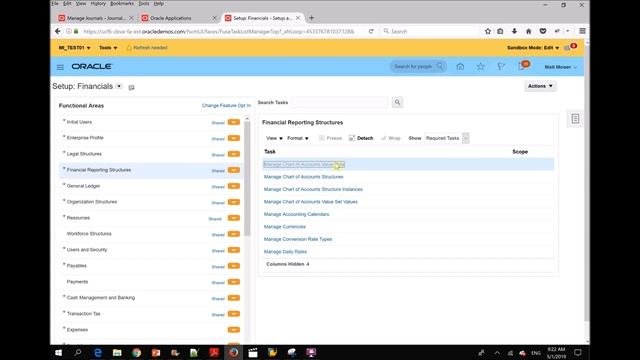
Task: Toggle Payments enabled indicator
Action: click(x=234, y=282)
